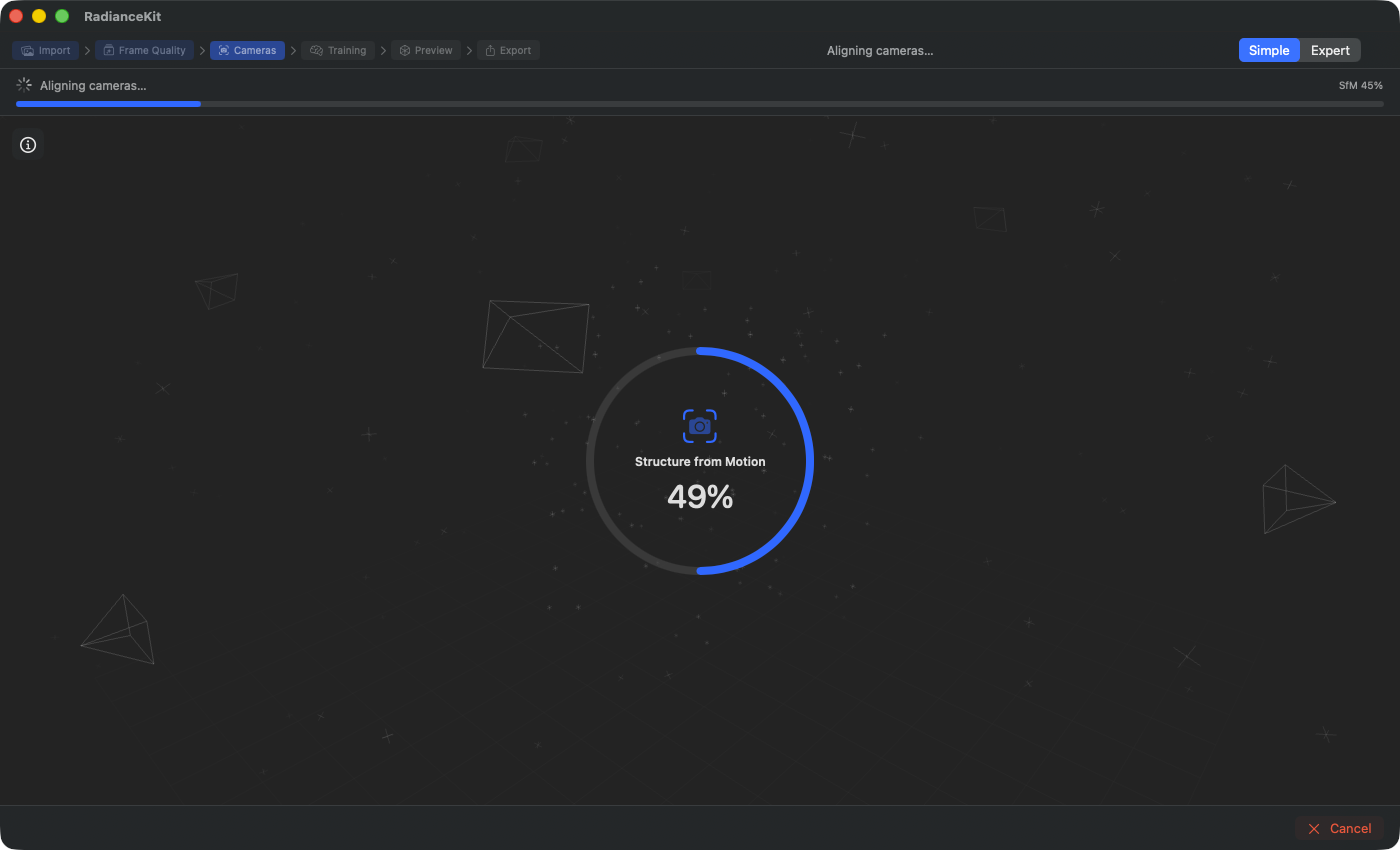Viewport: 1400px width, 850px height.
Task: Click the X icon on Cancel
Action: [1314, 829]
